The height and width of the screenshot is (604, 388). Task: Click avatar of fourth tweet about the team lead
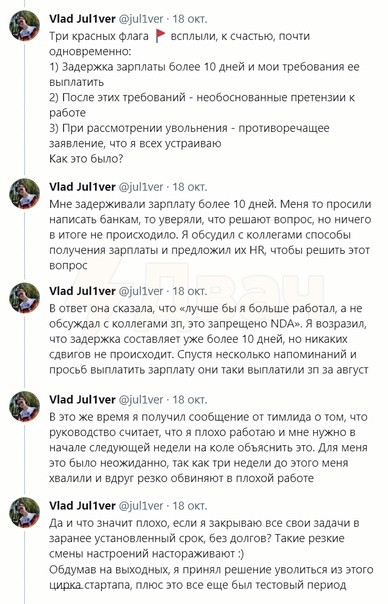click(24, 406)
